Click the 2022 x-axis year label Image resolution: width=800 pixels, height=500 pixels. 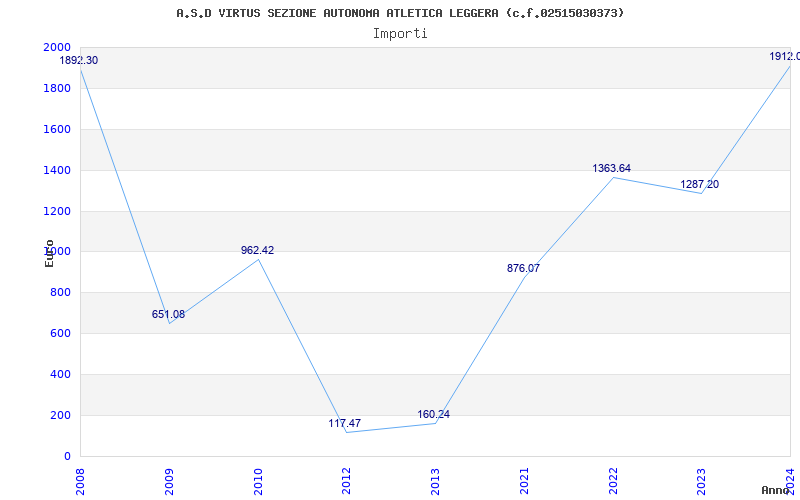(x=613, y=482)
